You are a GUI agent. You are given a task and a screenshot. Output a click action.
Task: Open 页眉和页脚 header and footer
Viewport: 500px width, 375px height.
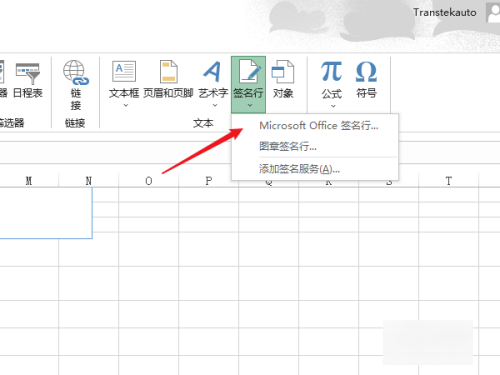point(168,71)
